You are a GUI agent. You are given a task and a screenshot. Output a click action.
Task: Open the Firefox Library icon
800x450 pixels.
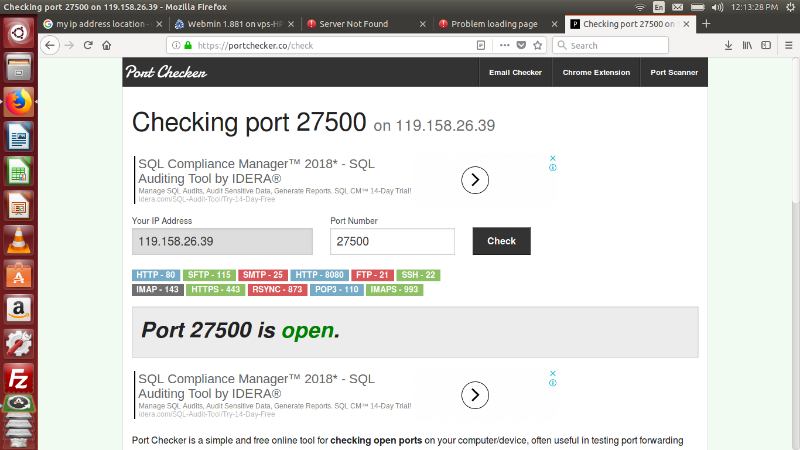(745, 45)
